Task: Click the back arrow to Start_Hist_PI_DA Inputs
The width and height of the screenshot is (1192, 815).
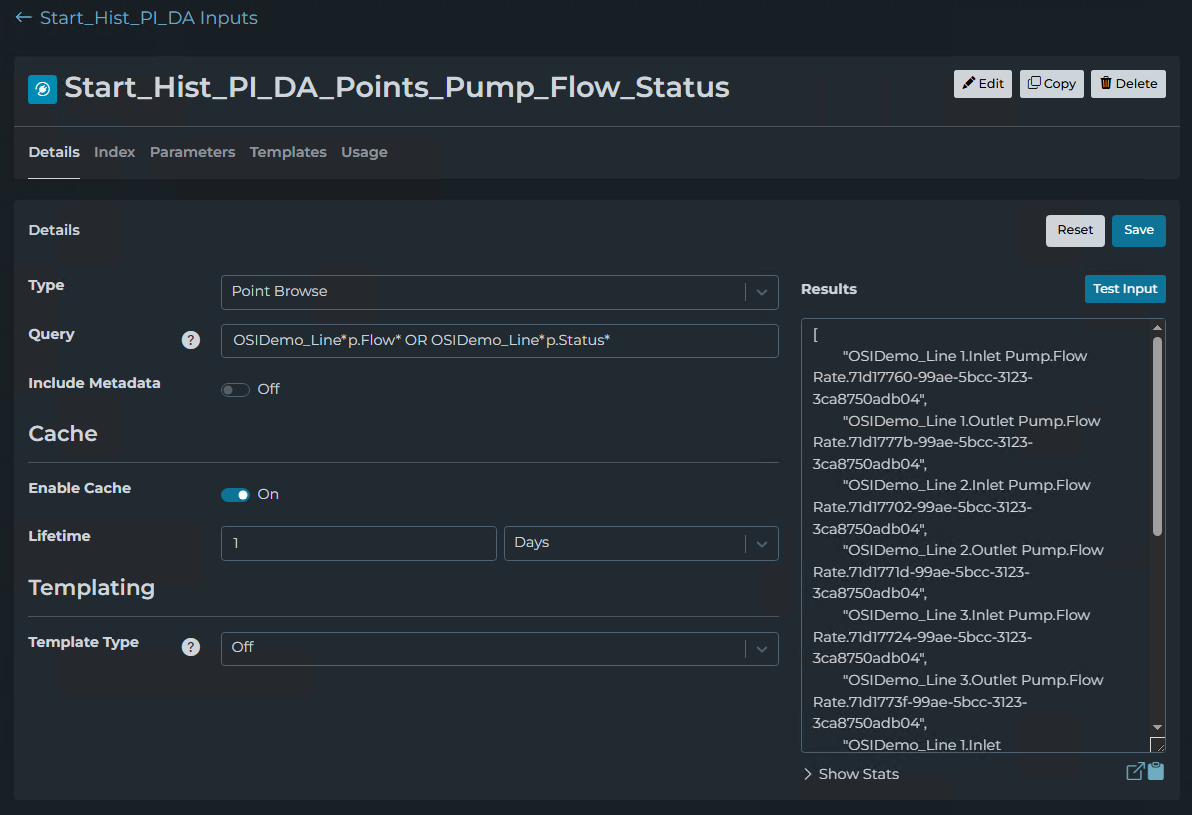Action: pos(24,18)
